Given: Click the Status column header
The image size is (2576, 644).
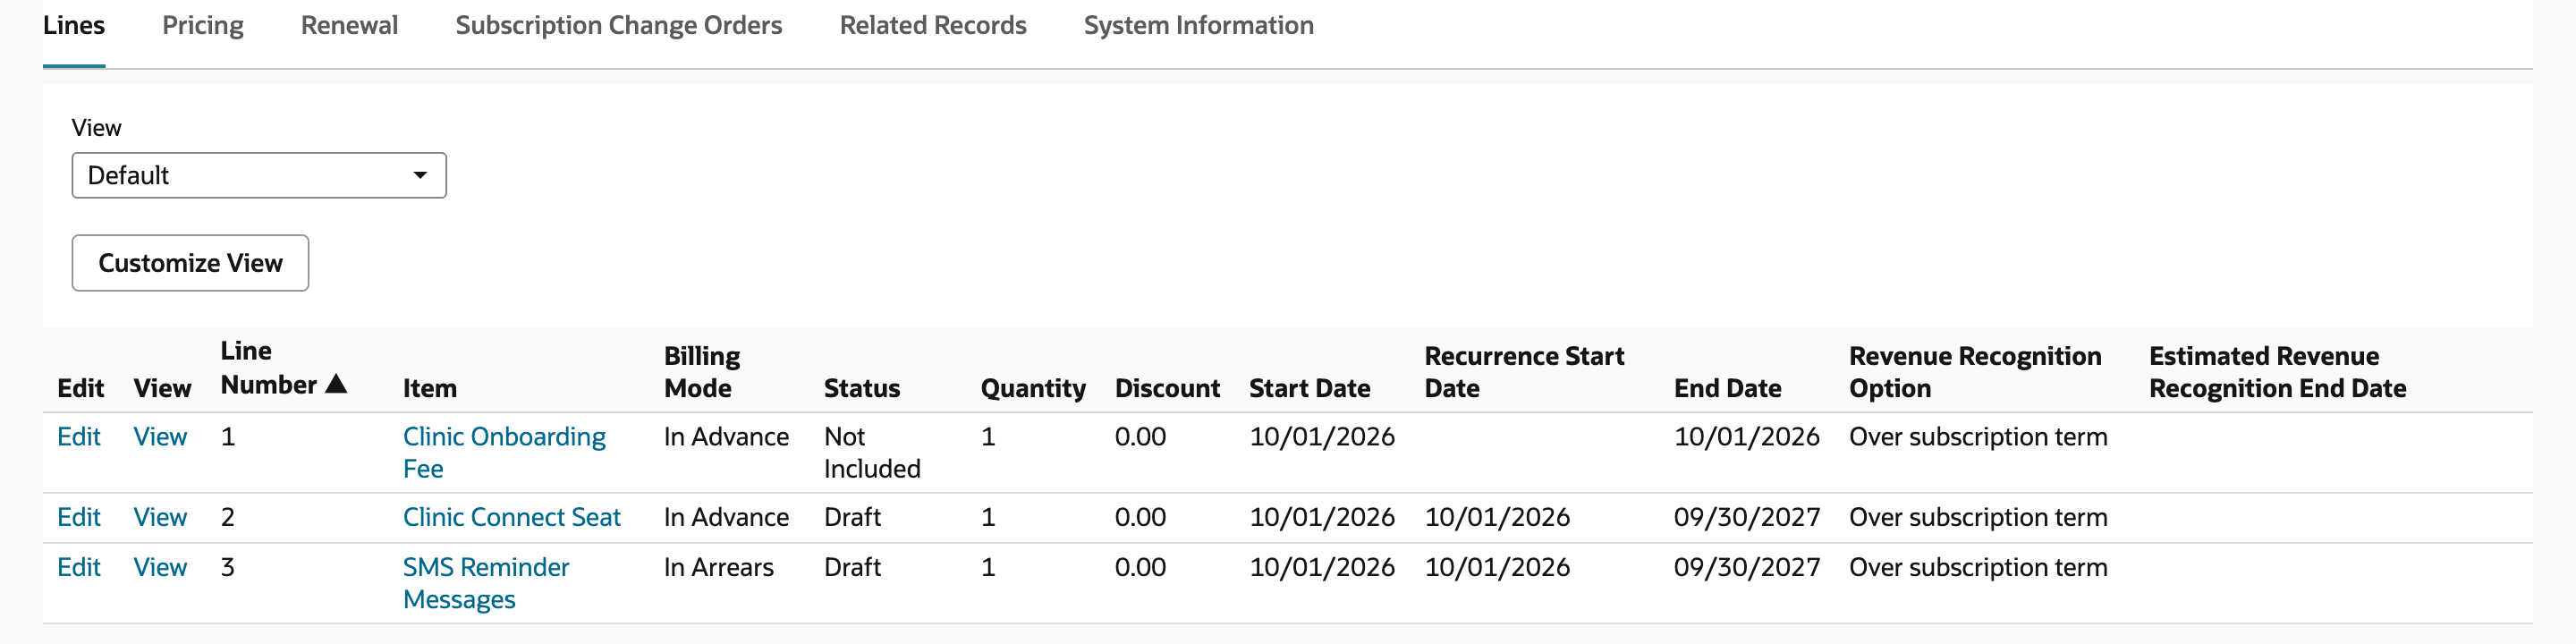Looking at the screenshot, I should coord(862,388).
